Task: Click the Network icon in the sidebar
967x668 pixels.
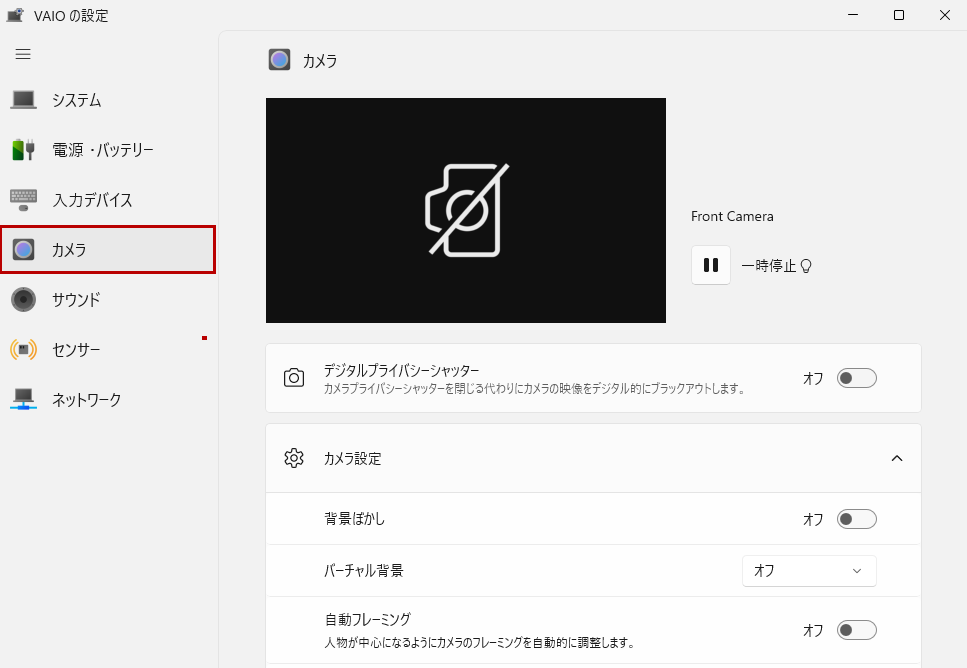Action: point(24,399)
